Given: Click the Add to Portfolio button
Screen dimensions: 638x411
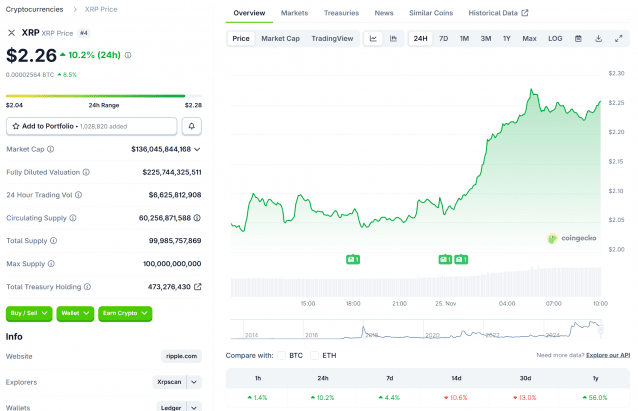Looking at the screenshot, I should click(x=91, y=126).
